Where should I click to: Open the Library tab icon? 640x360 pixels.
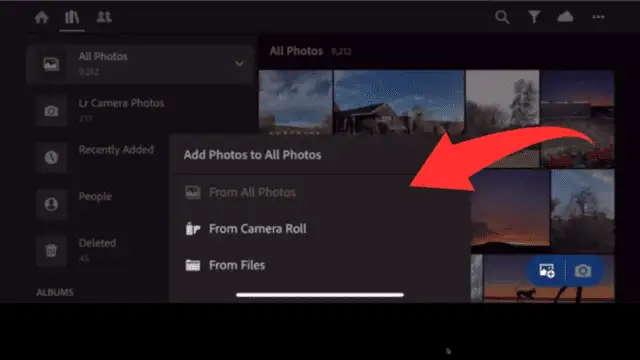click(x=72, y=17)
